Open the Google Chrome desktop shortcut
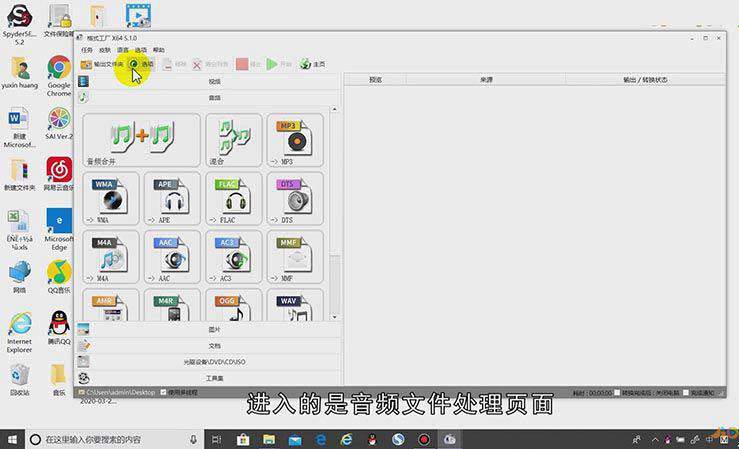This screenshot has width=739, height=449. (x=59, y=75)
